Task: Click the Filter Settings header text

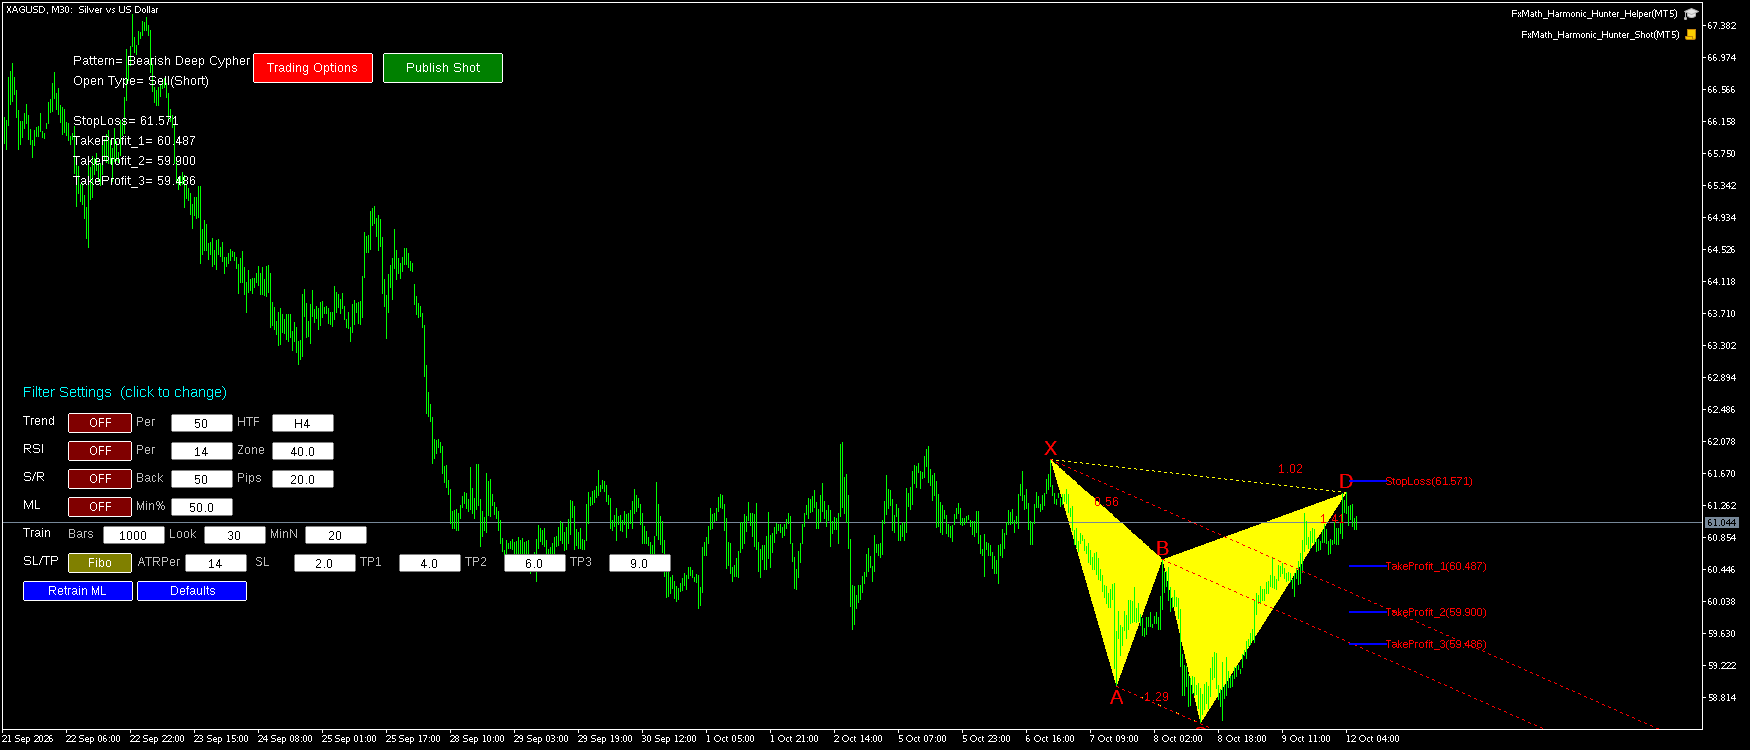Action: [x=125, y=392]
